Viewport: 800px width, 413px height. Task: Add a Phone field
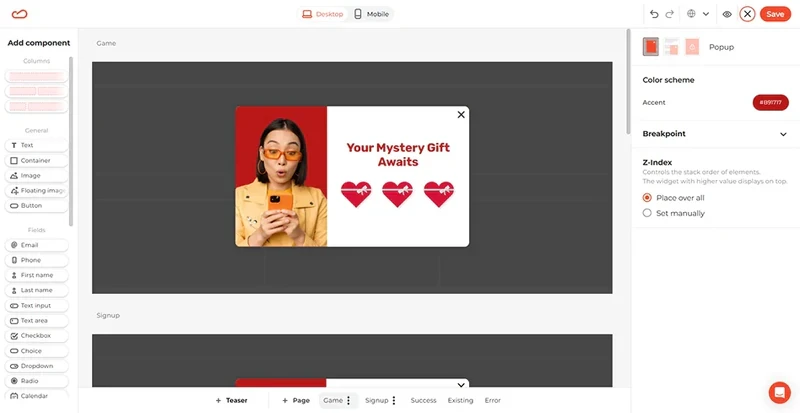tap(36, 260)
